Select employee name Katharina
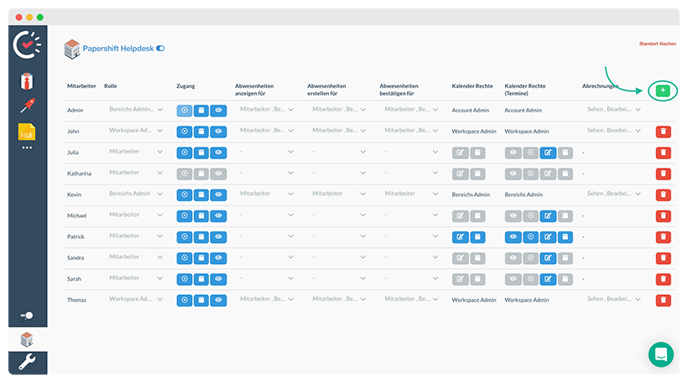 coord(79,173)
